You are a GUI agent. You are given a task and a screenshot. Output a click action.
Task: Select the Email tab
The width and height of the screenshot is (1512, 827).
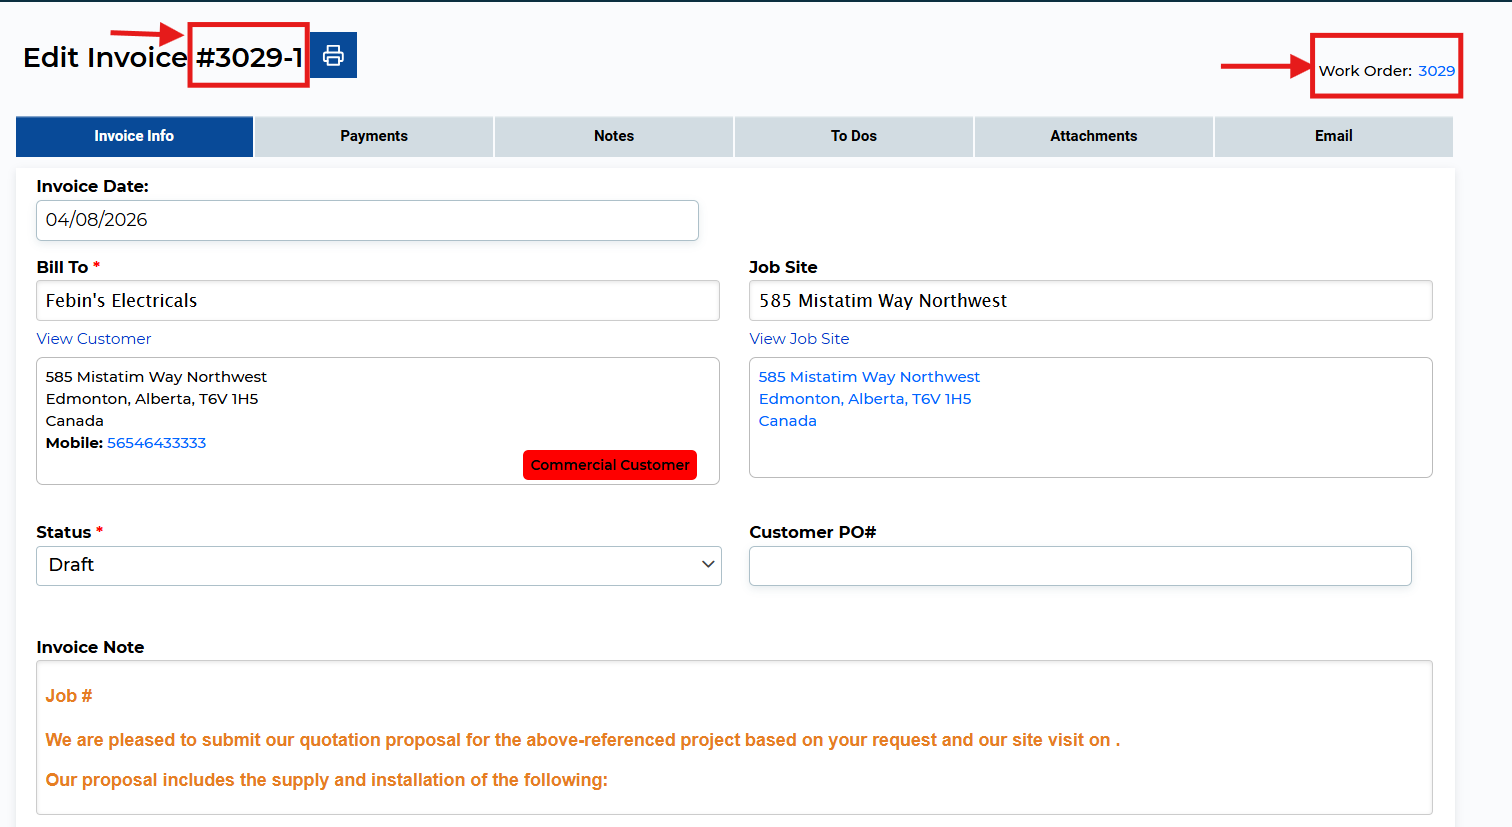click(x=1333, y=136)
